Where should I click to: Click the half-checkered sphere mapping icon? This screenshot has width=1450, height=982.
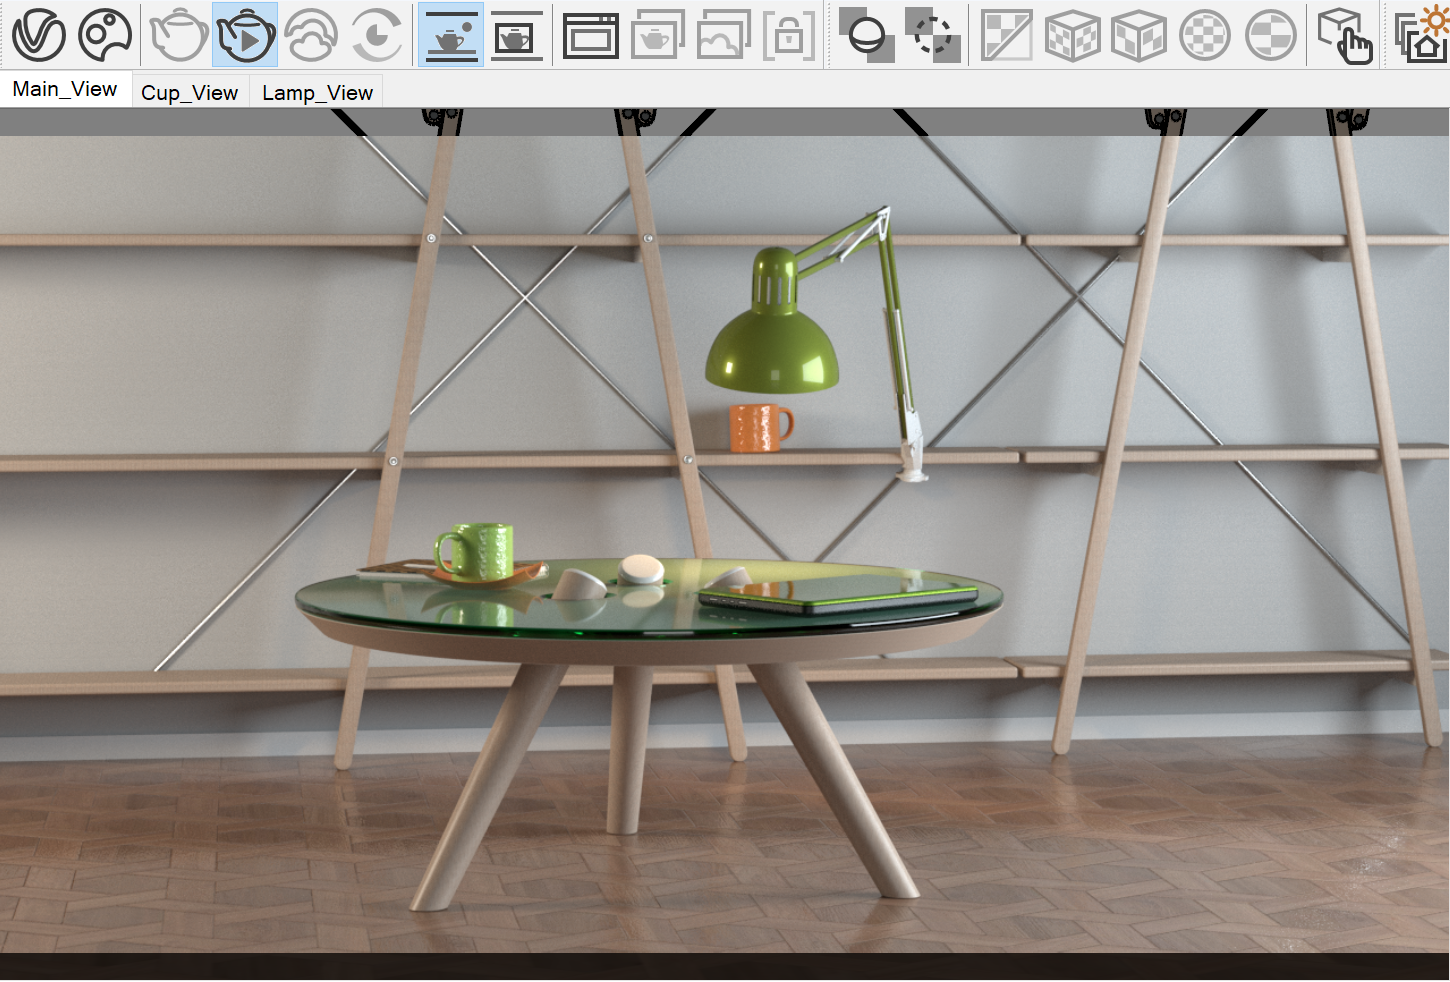point(1271,35)
